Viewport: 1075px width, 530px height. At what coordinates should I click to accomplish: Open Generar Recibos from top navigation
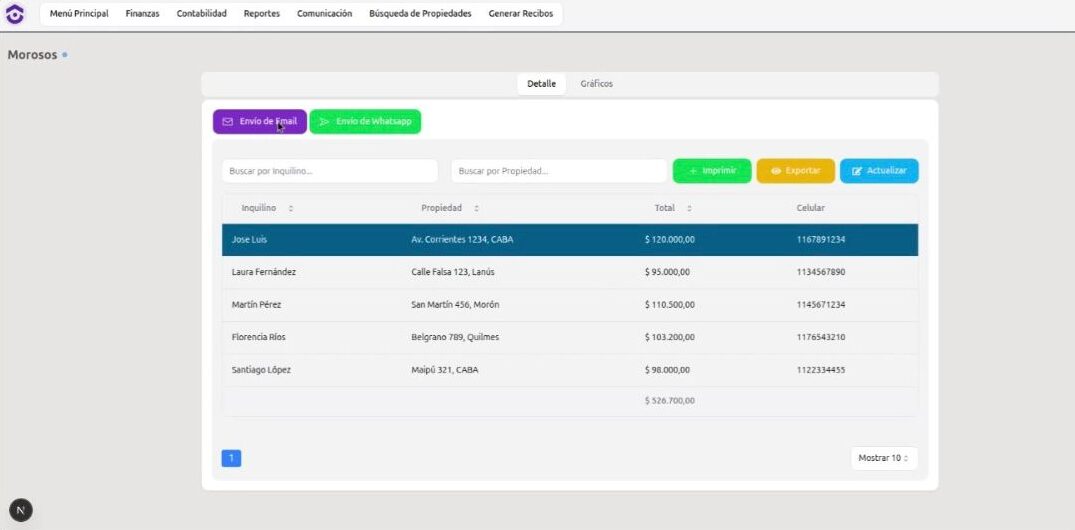click(520, 14)
